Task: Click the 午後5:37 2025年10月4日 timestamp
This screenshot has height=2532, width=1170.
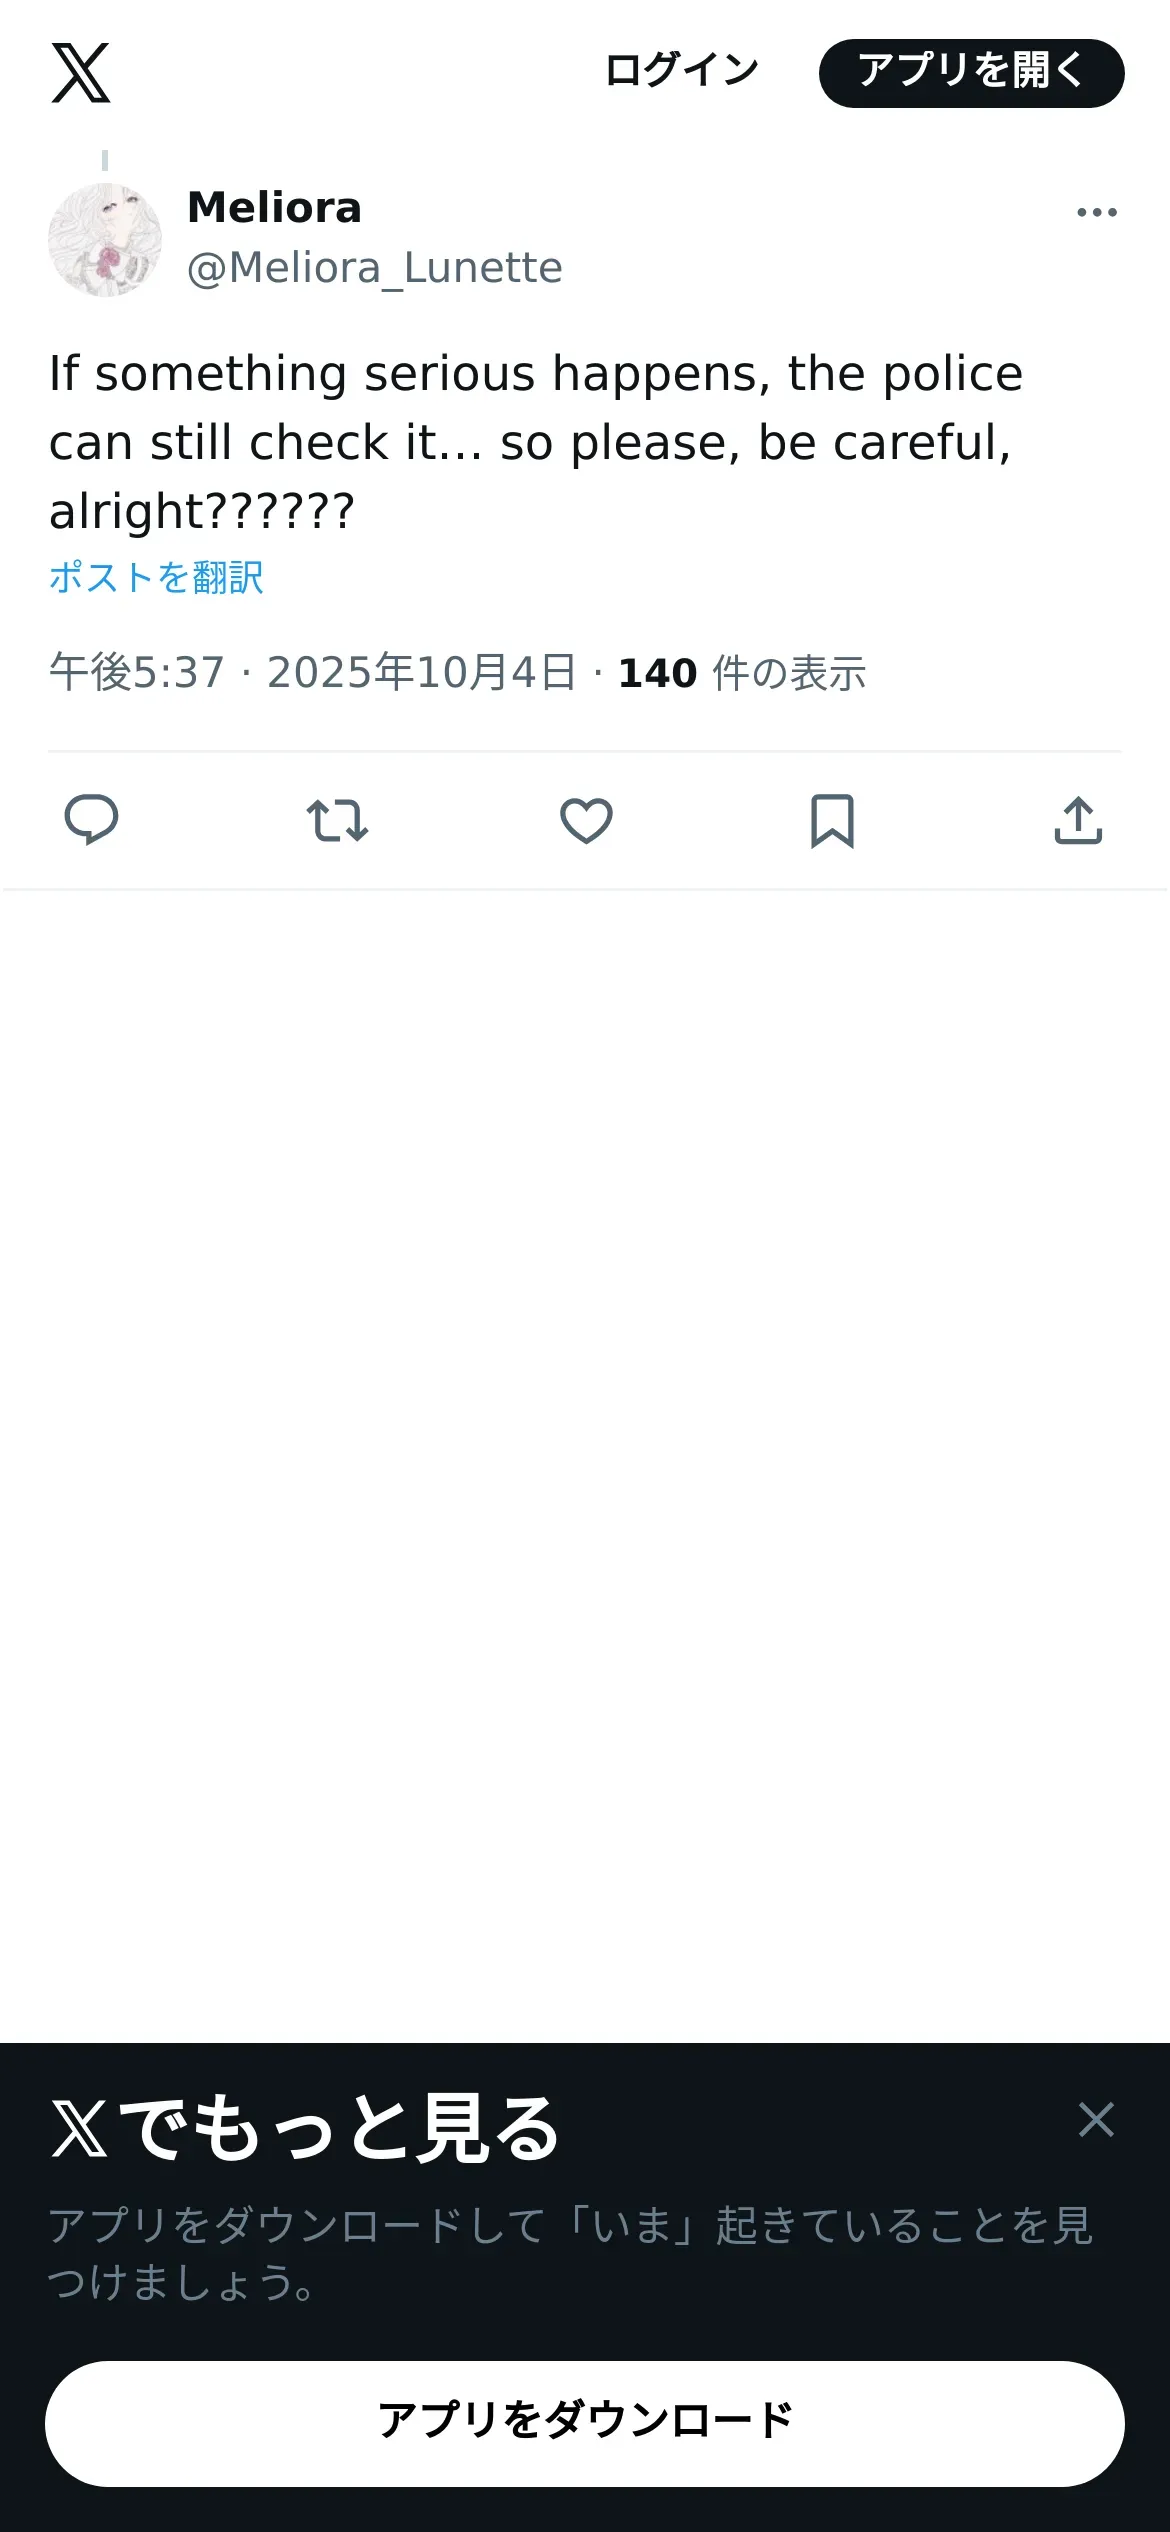Action: 312,672
